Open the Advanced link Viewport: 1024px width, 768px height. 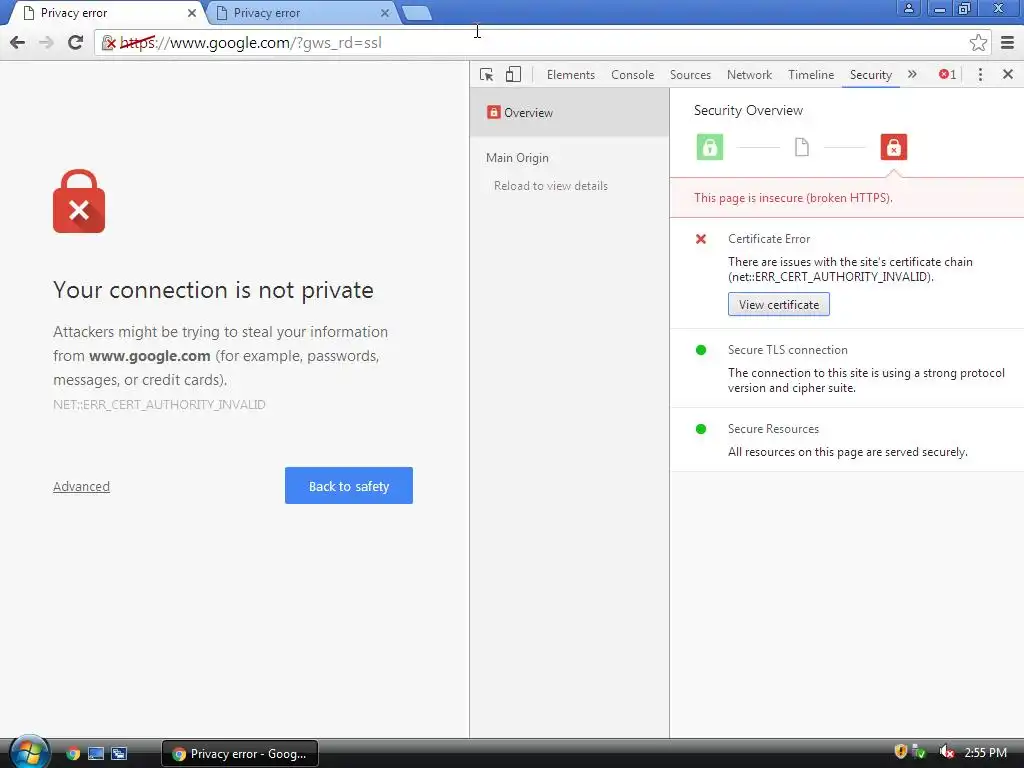81,487
